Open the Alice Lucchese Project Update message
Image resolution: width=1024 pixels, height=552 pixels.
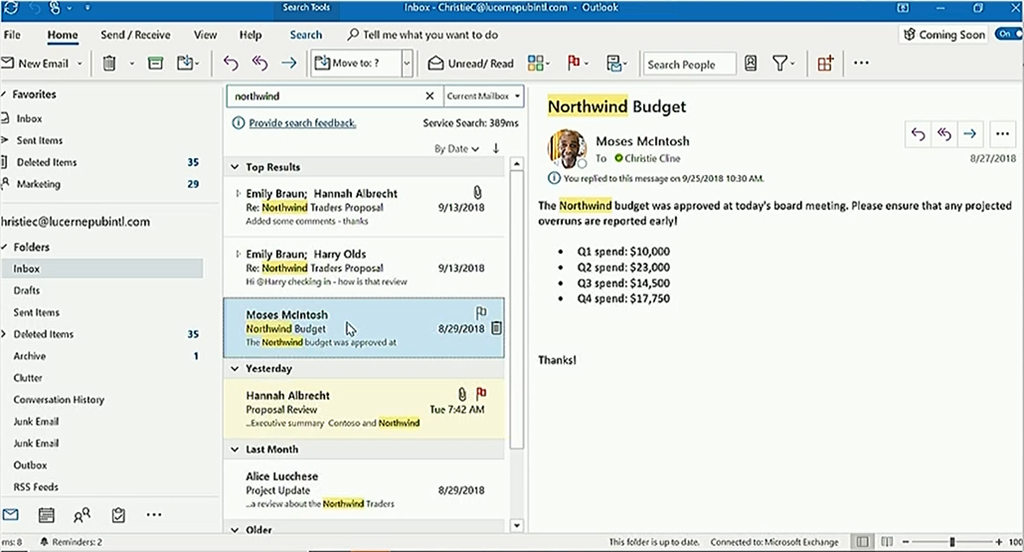[364, 489]
